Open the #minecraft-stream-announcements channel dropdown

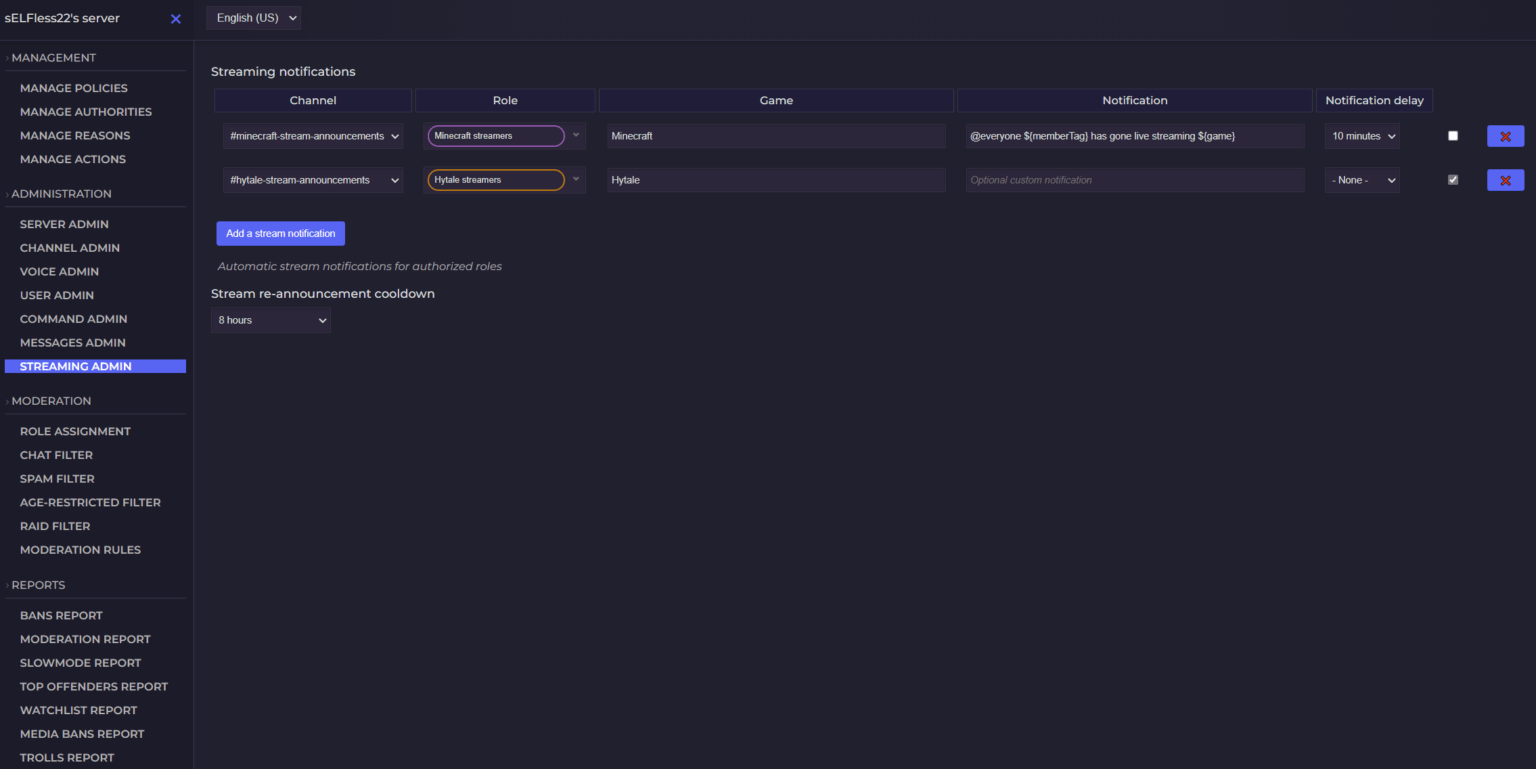[x=313, y=136]
